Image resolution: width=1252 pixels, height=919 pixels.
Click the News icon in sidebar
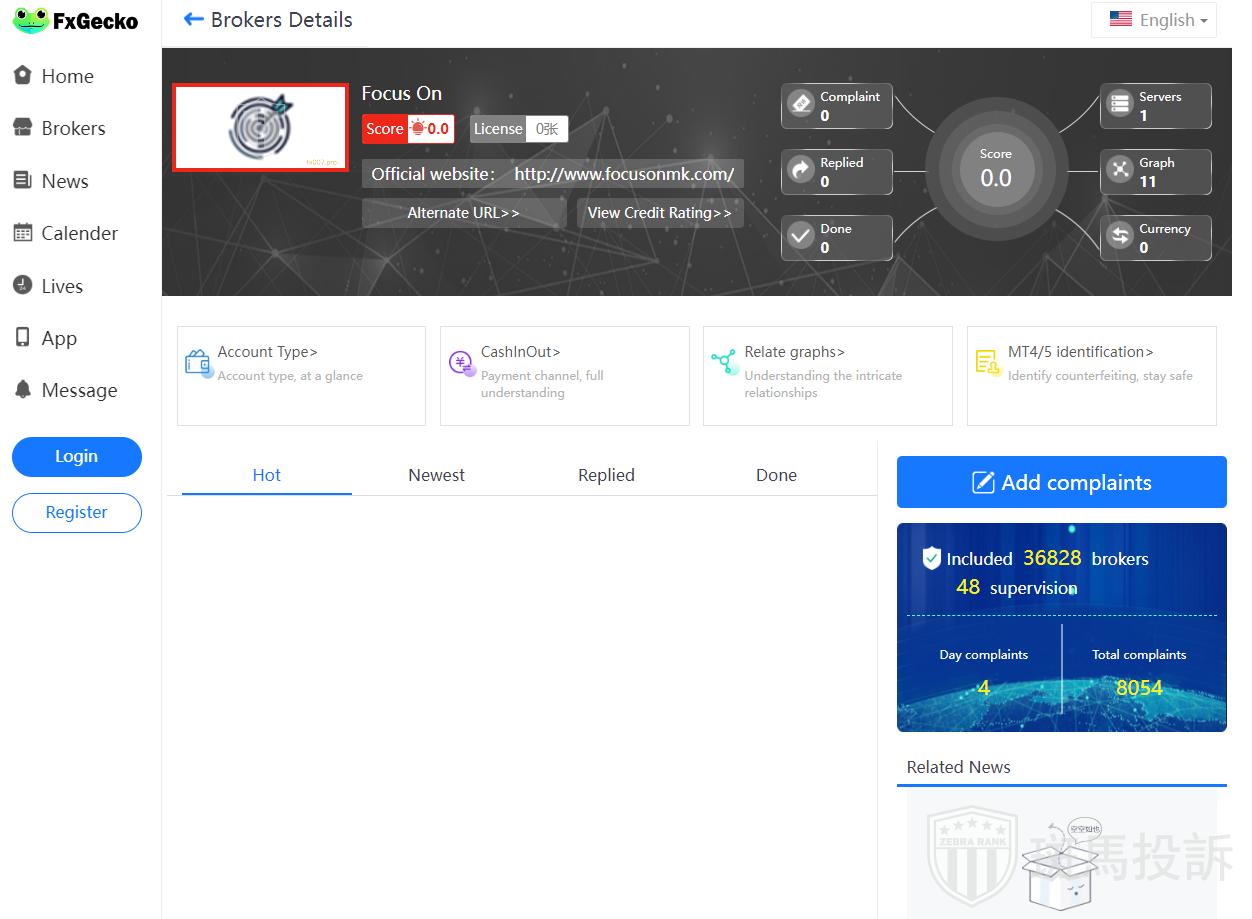click(22, 181)
